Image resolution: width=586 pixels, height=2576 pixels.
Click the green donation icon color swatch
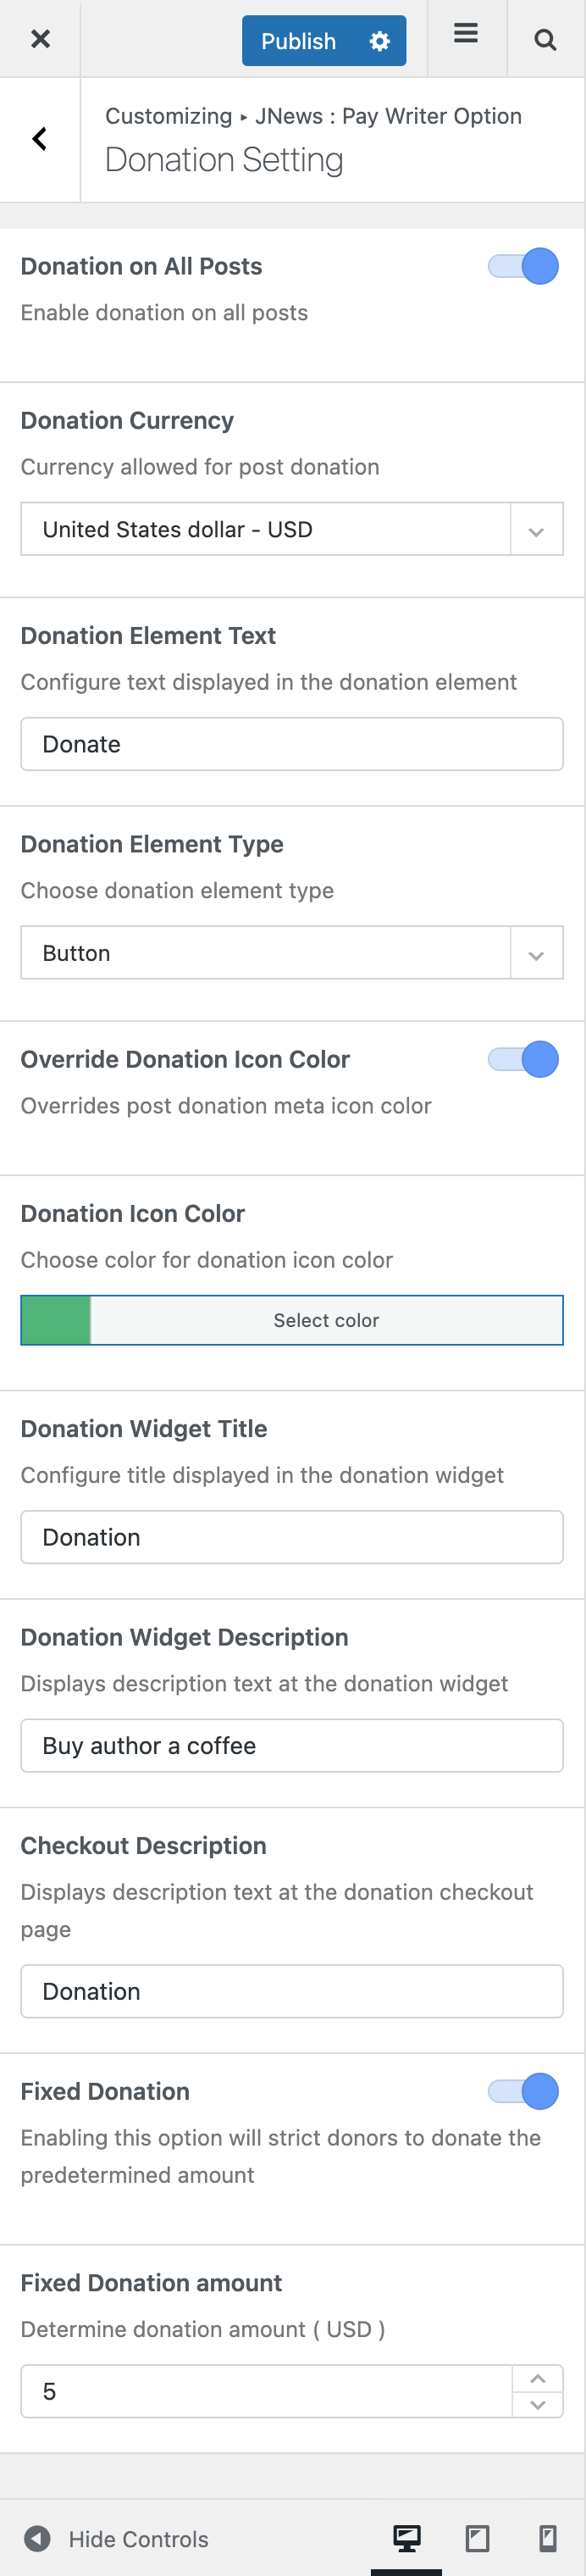point(56,1320)
